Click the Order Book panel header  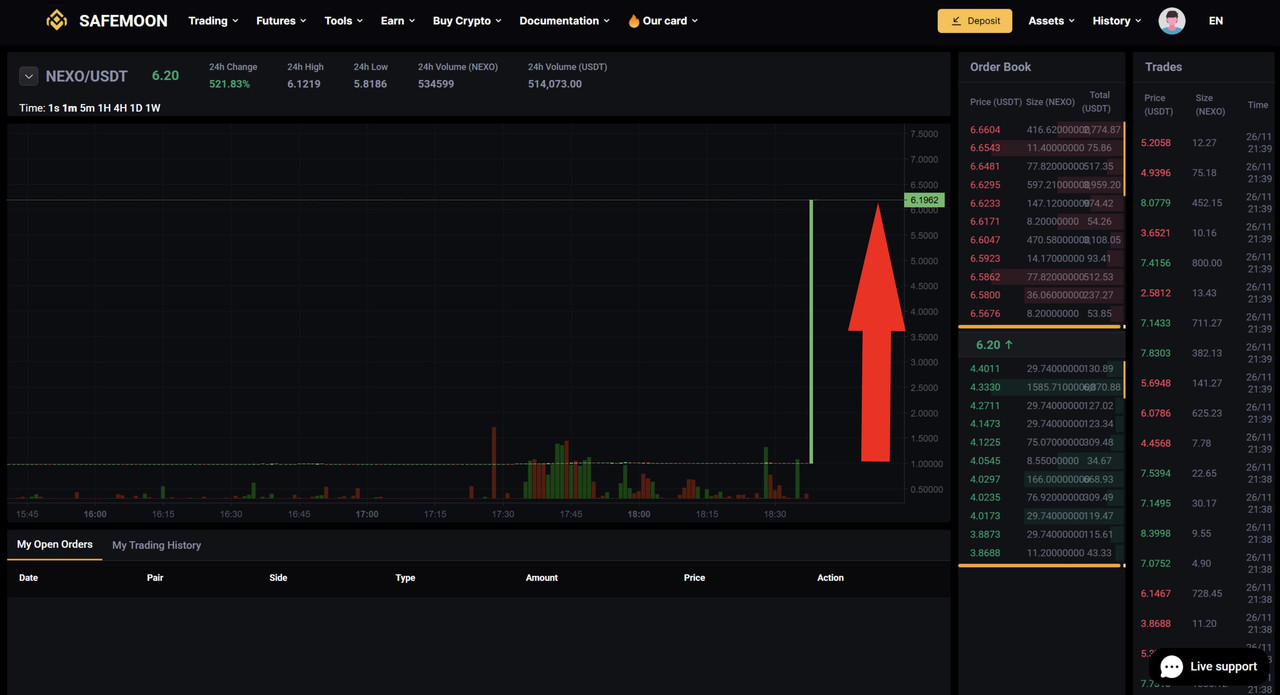click(x=1001, y=67)
